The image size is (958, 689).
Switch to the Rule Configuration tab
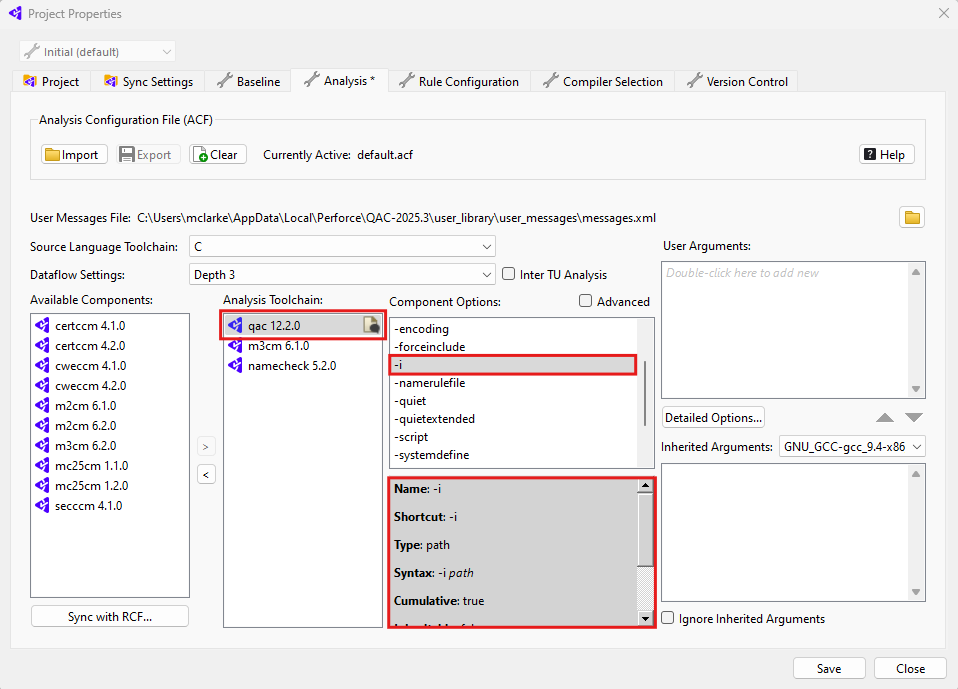coord(458,82)
